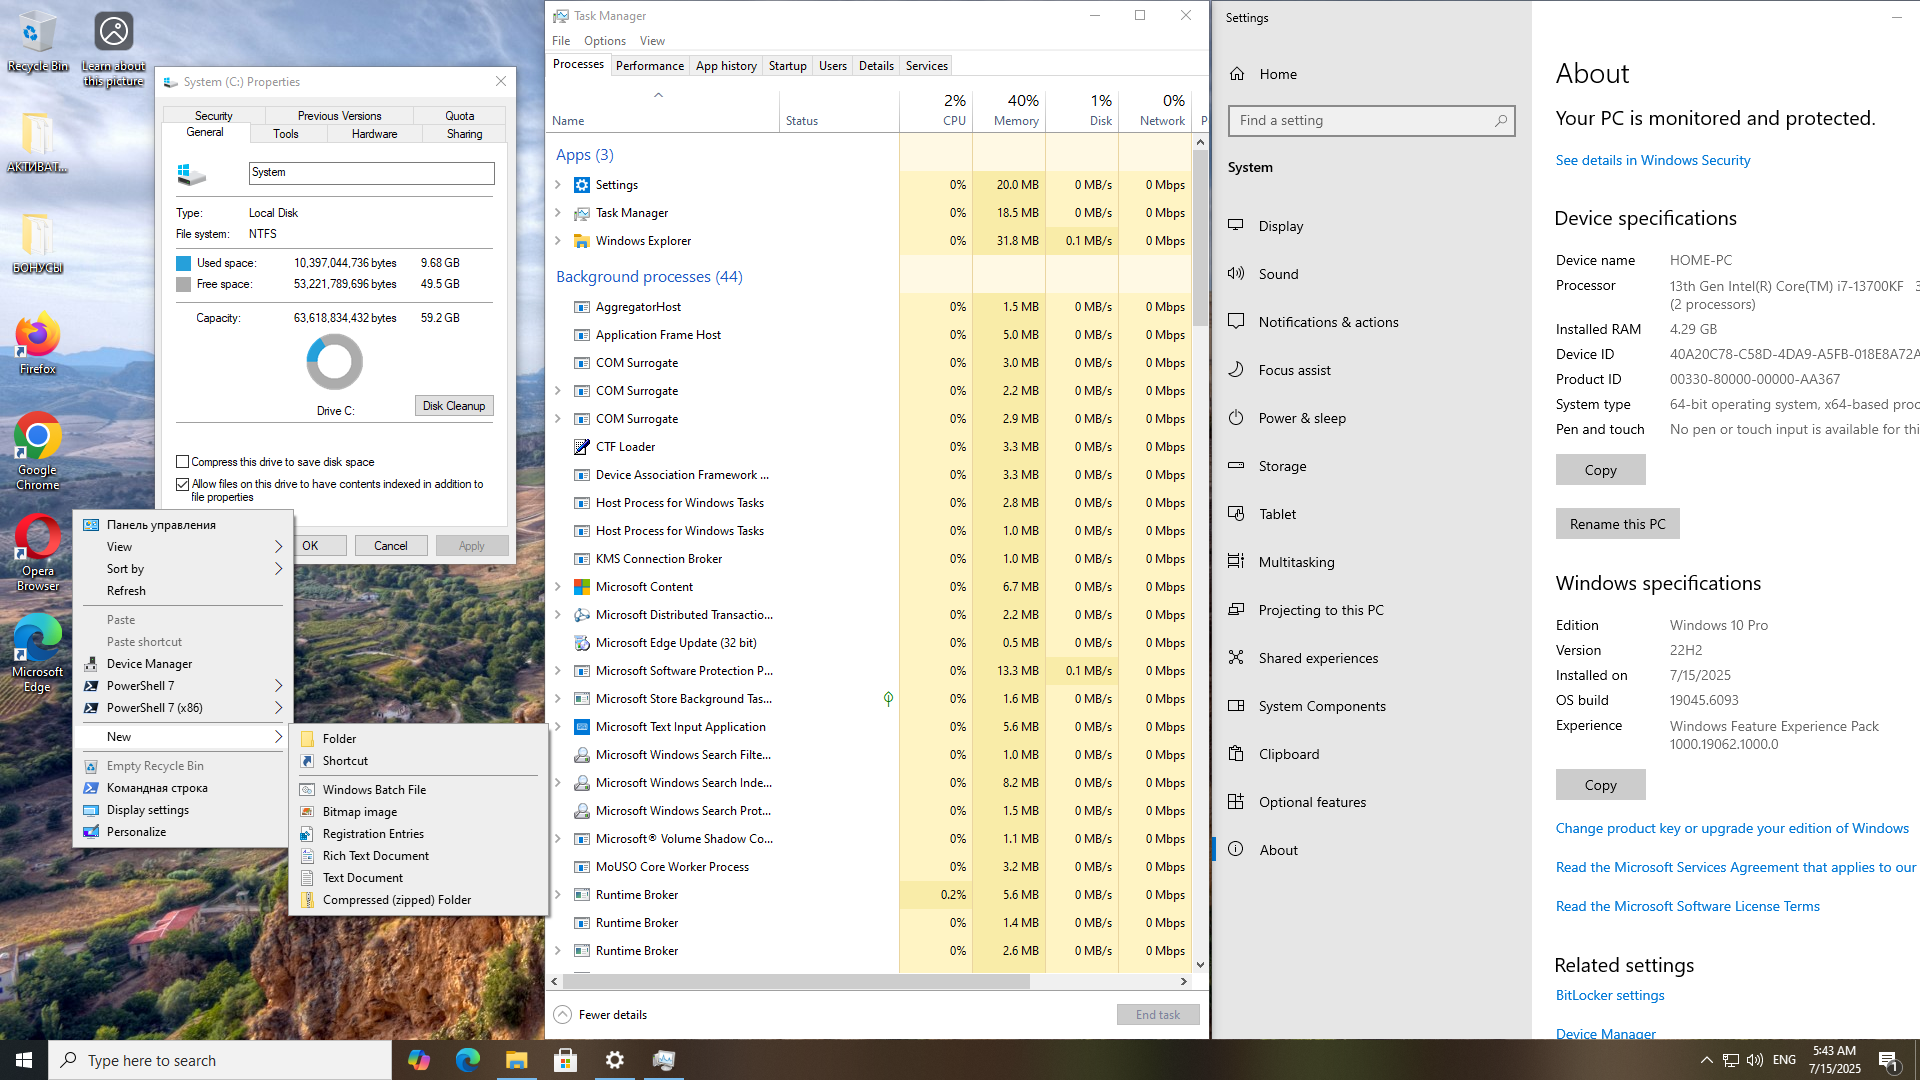Copy the Device specifications
This screenshot has width=1920, height=1080.
click(1600, 470)
